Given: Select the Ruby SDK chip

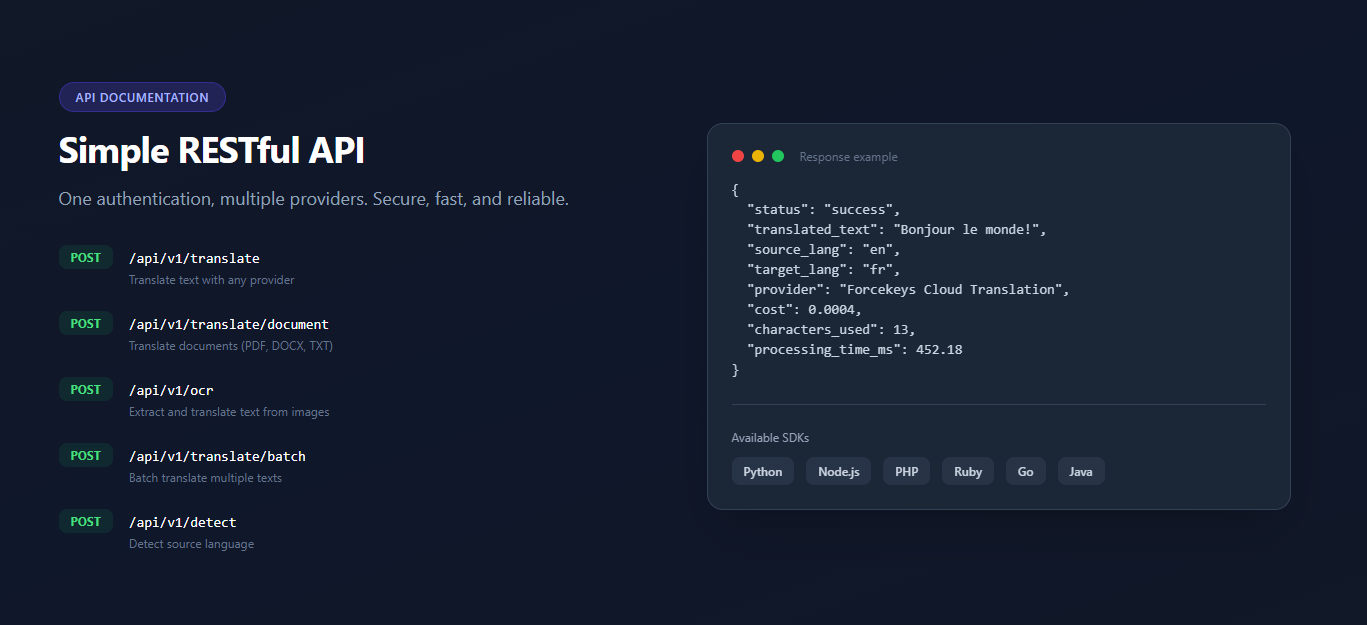Looking at the screenshot, I should 968,471.
